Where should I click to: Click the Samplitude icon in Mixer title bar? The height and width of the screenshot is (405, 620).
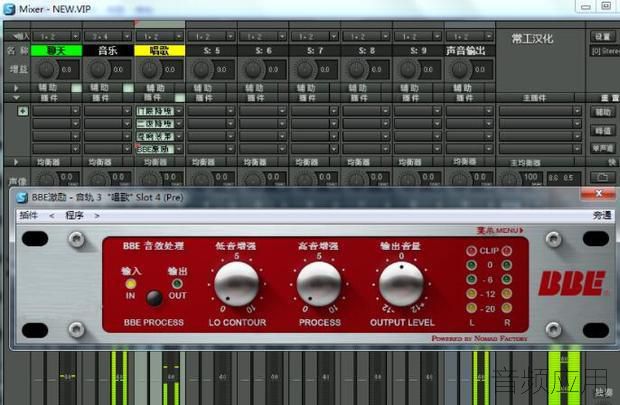click(x=9, y=9)
